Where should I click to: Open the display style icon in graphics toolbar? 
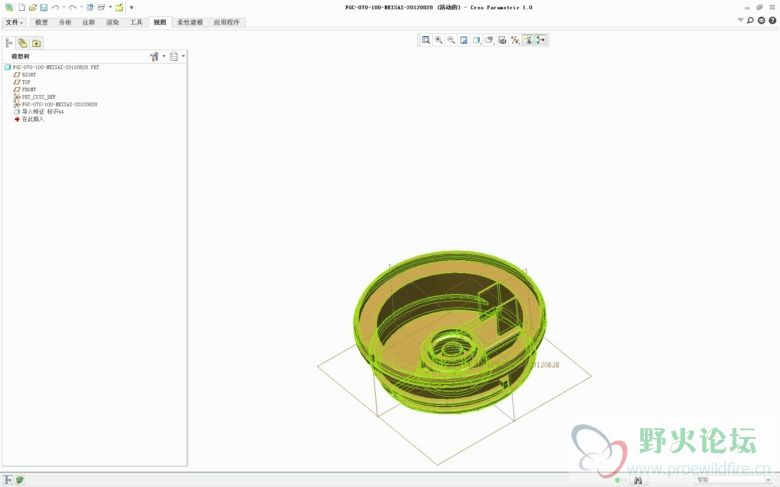click(x=477, y=40)
